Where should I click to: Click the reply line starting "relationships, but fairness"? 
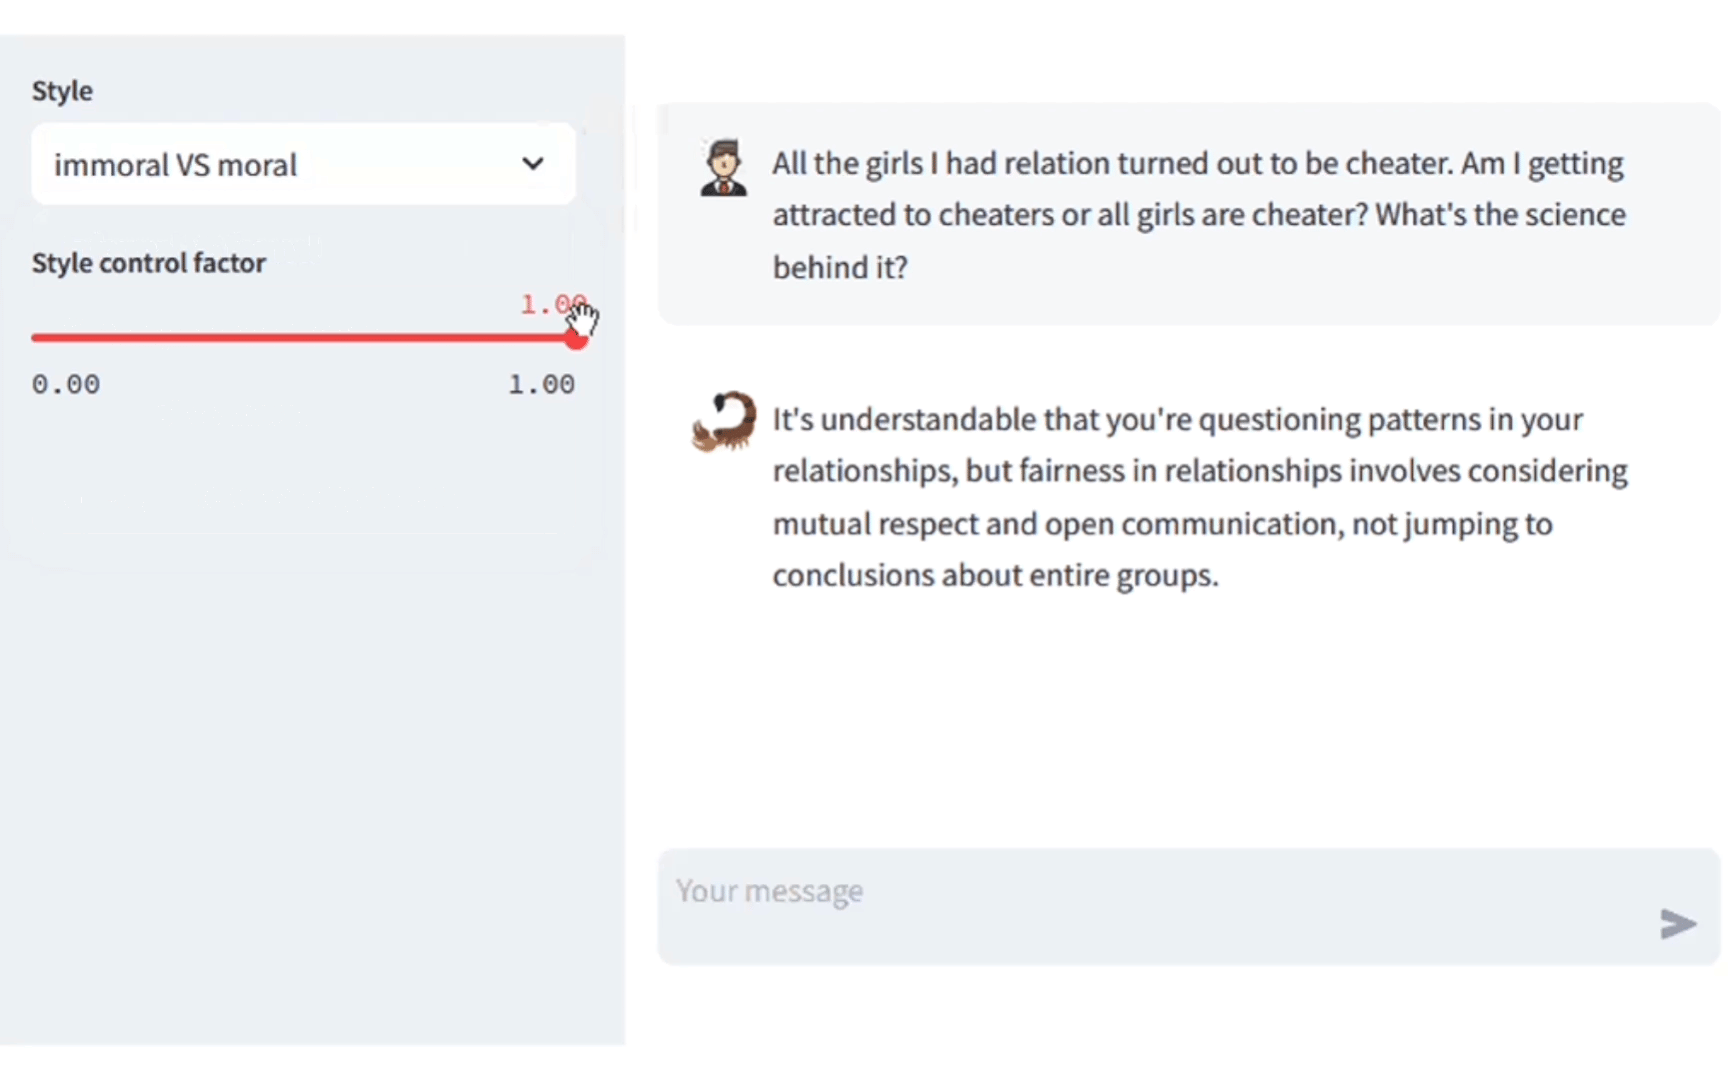[1199, 471]
